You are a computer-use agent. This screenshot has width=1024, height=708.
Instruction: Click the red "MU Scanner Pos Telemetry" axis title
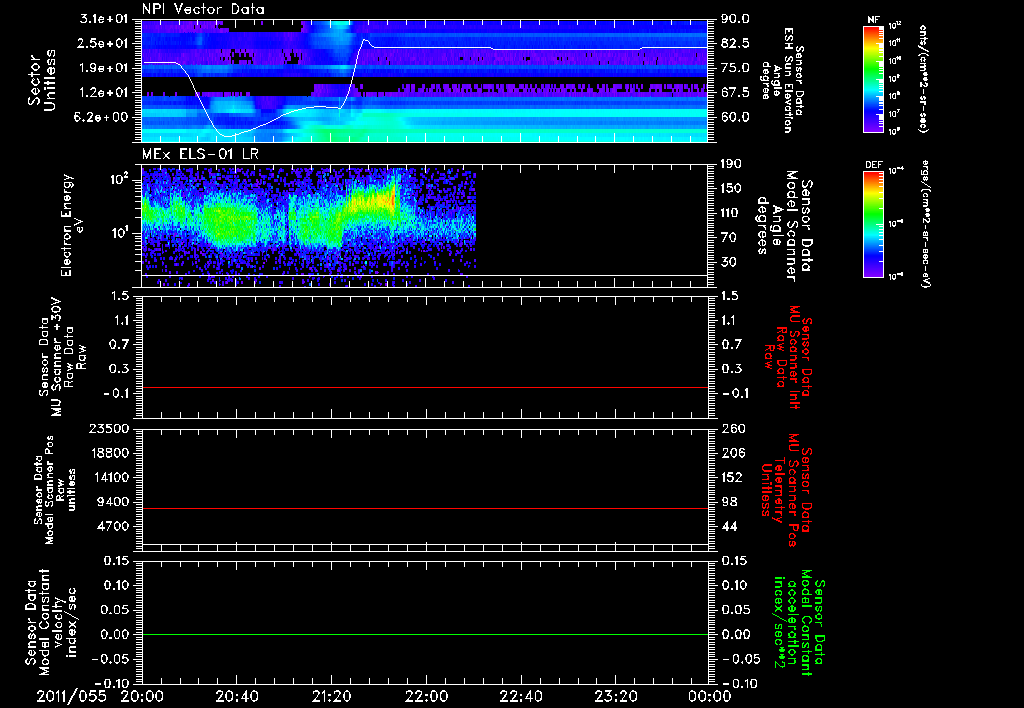click(786, 491)
